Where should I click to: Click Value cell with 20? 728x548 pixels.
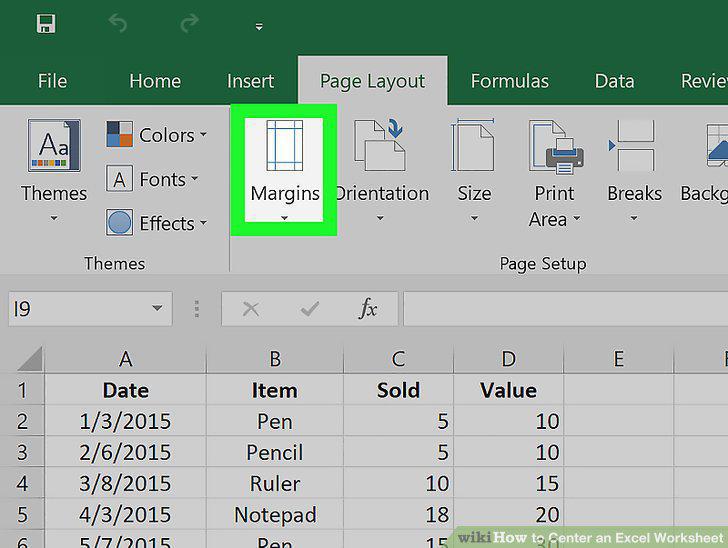pyautogui.click(x=508, y=514)
